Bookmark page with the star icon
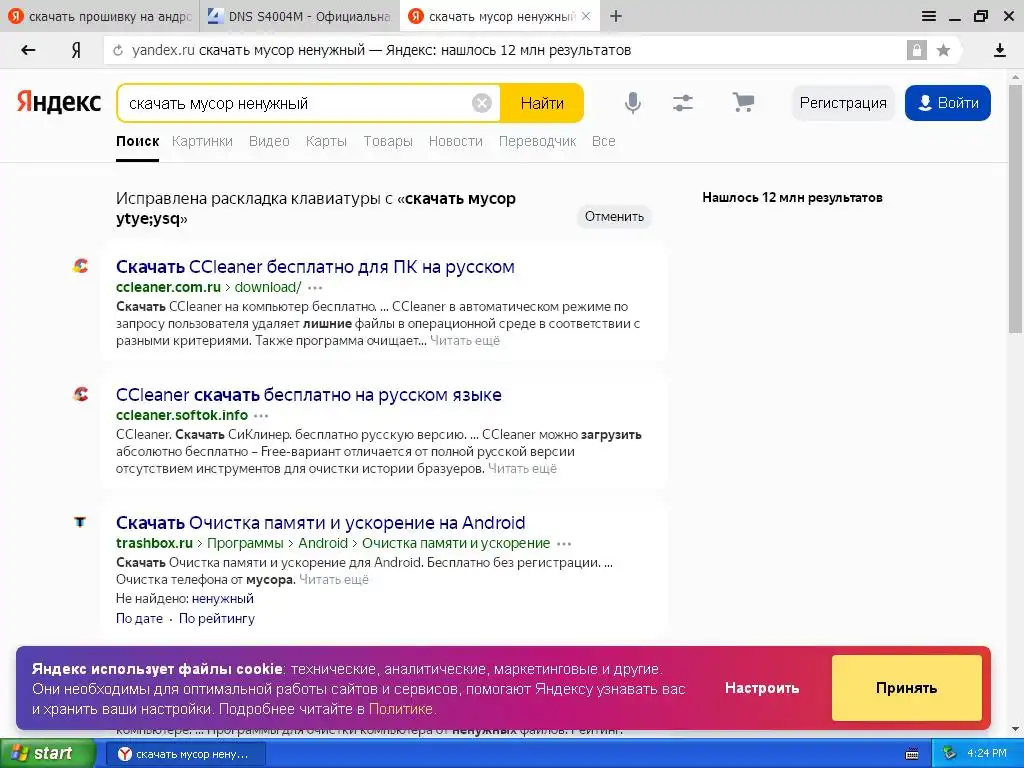The width and height of the screenshot is (1024, 768). click(943, 50)
